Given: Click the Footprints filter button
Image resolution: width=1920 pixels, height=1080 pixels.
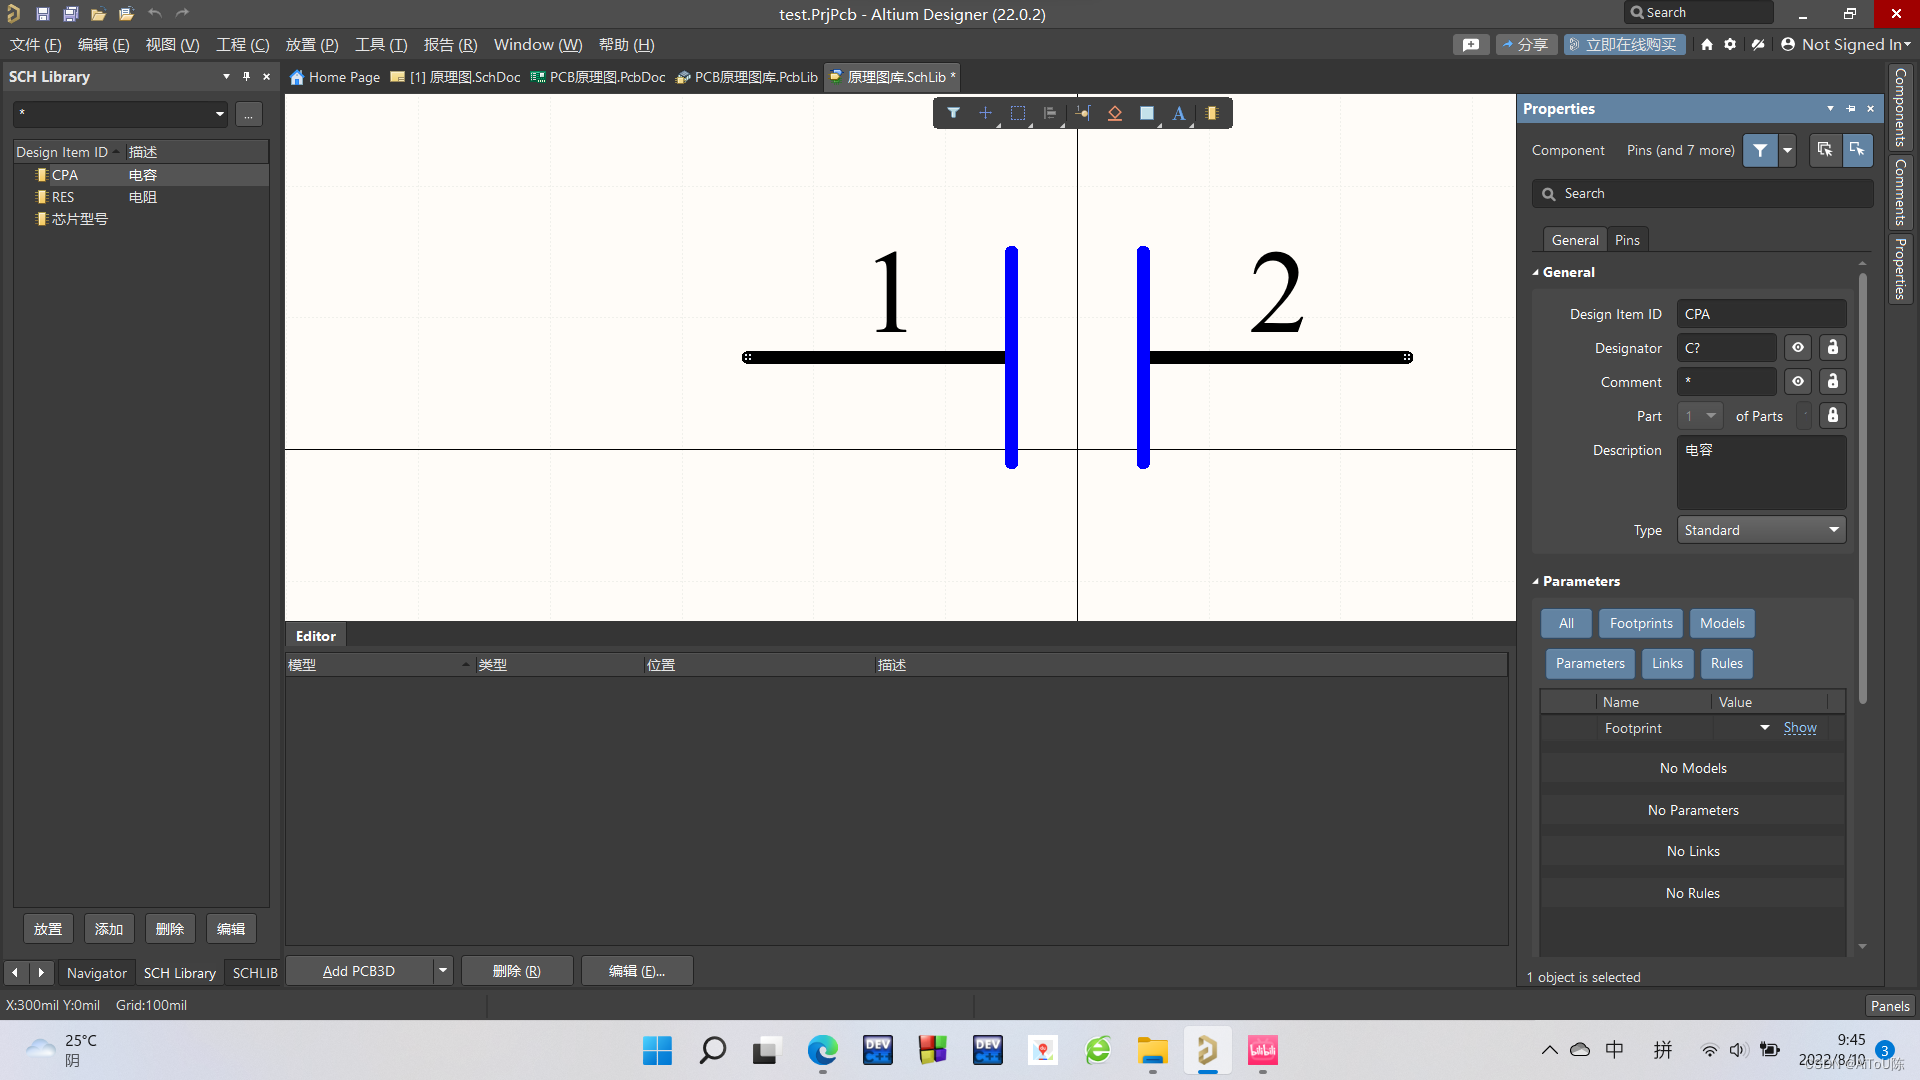Looking at the screenshot, I should tap(1640, 623).
